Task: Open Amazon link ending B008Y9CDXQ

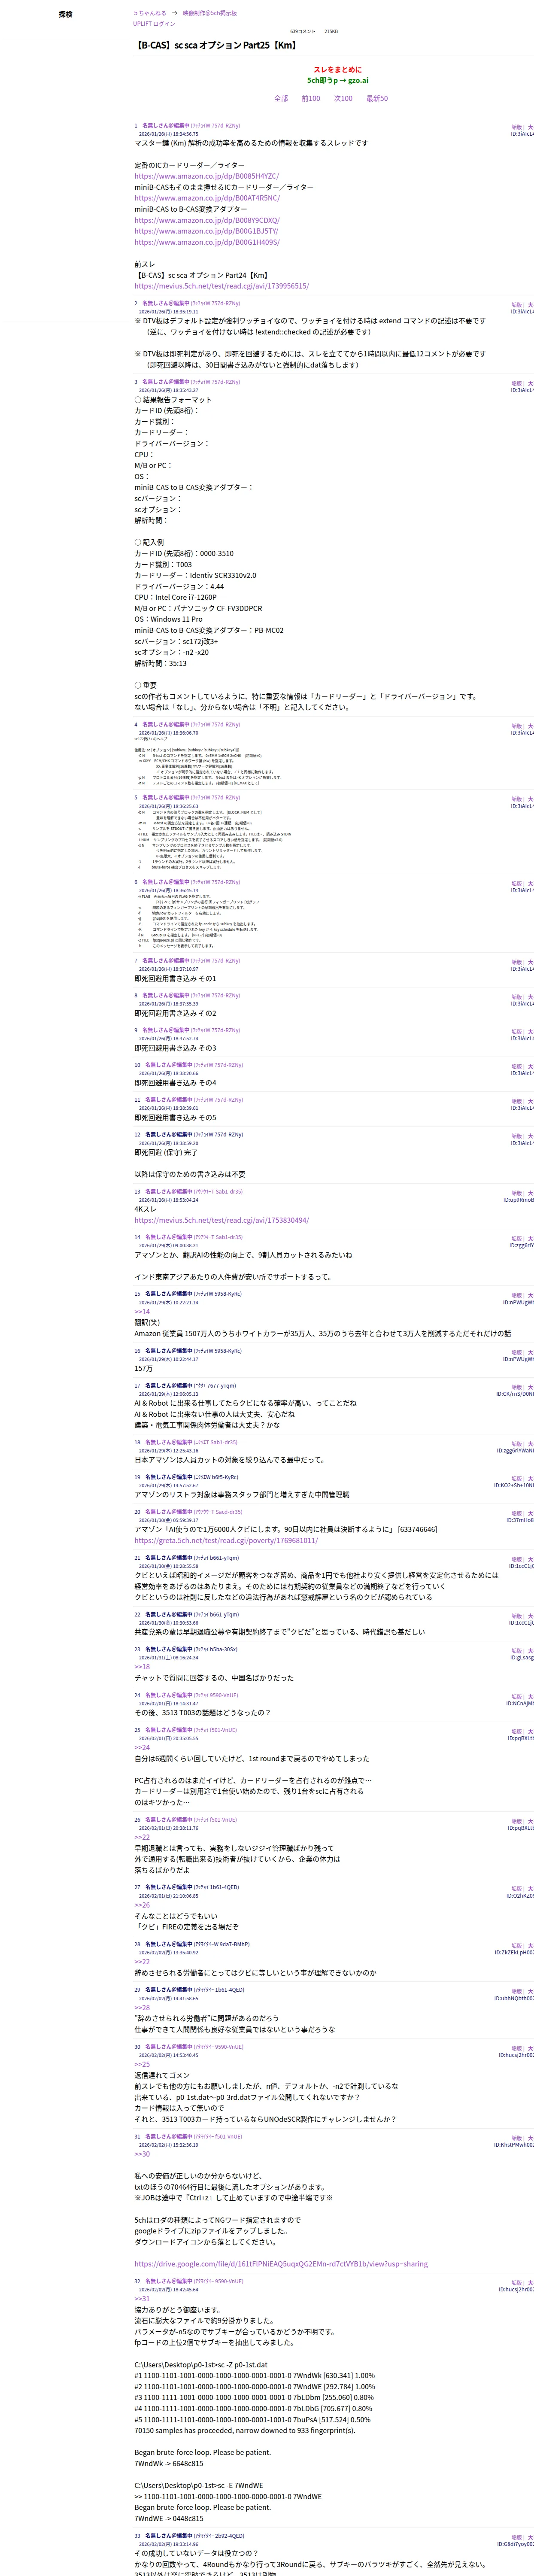Action: point(207,220)
